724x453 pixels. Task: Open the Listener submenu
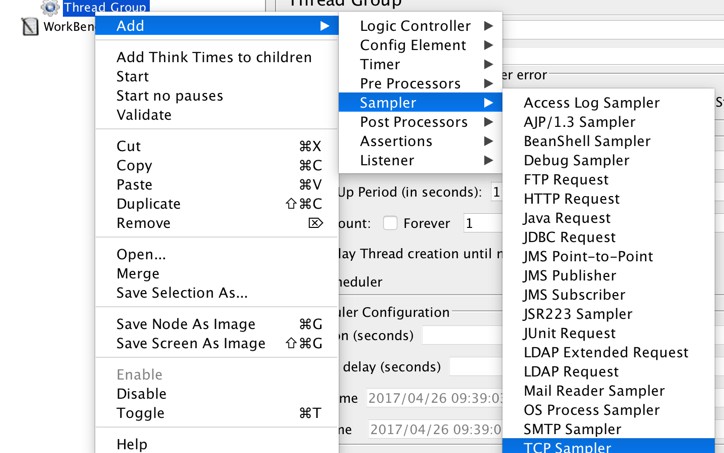[x=387, y=160]
